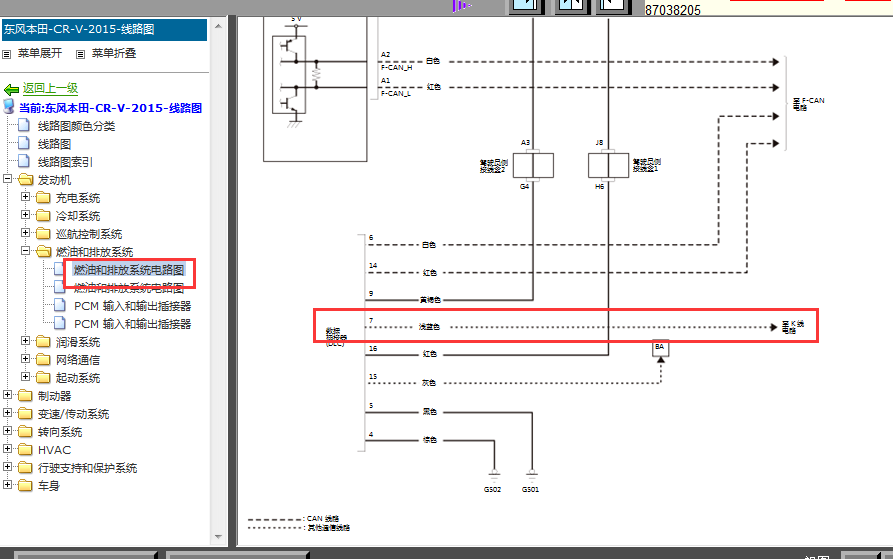
Task: Click the green back arrow icon
Action: point(11,89)
